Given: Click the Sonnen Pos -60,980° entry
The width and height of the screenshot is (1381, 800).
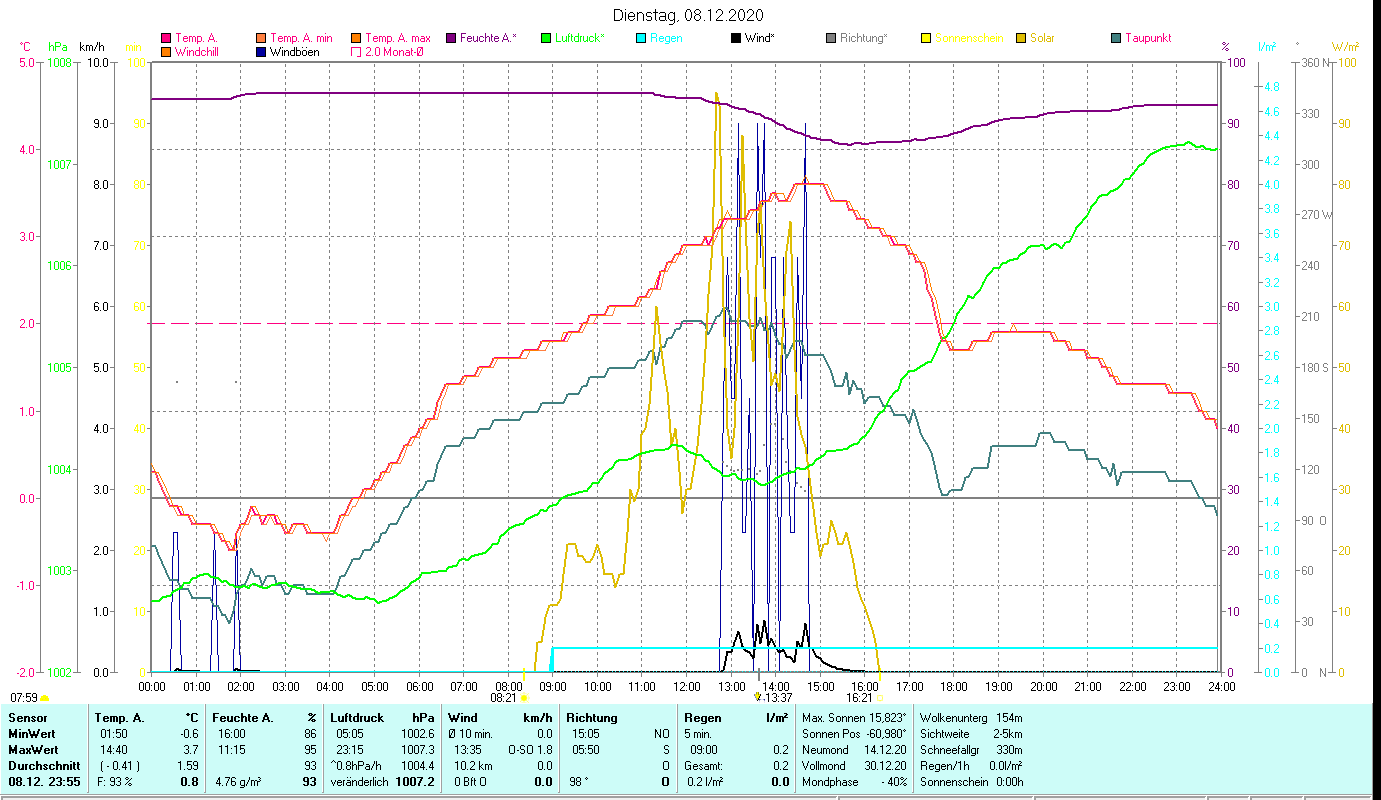Looking at the screenshot, I should pyautogui.click(x=855, y=734).
